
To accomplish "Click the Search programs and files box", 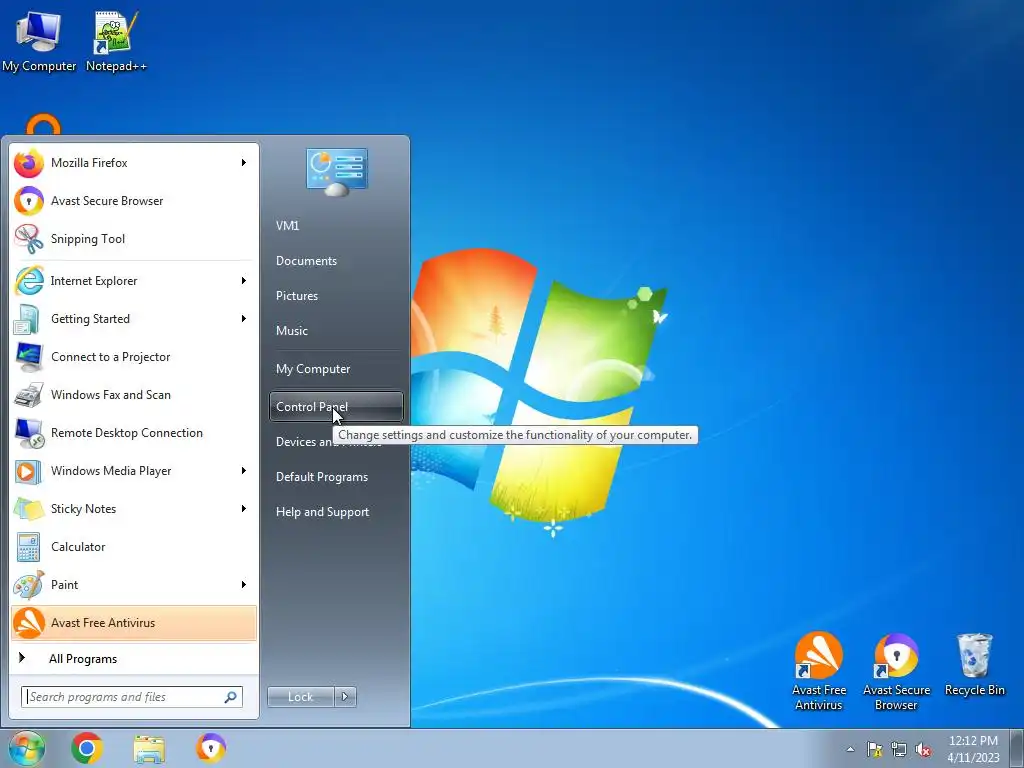I will click(132, 697).
